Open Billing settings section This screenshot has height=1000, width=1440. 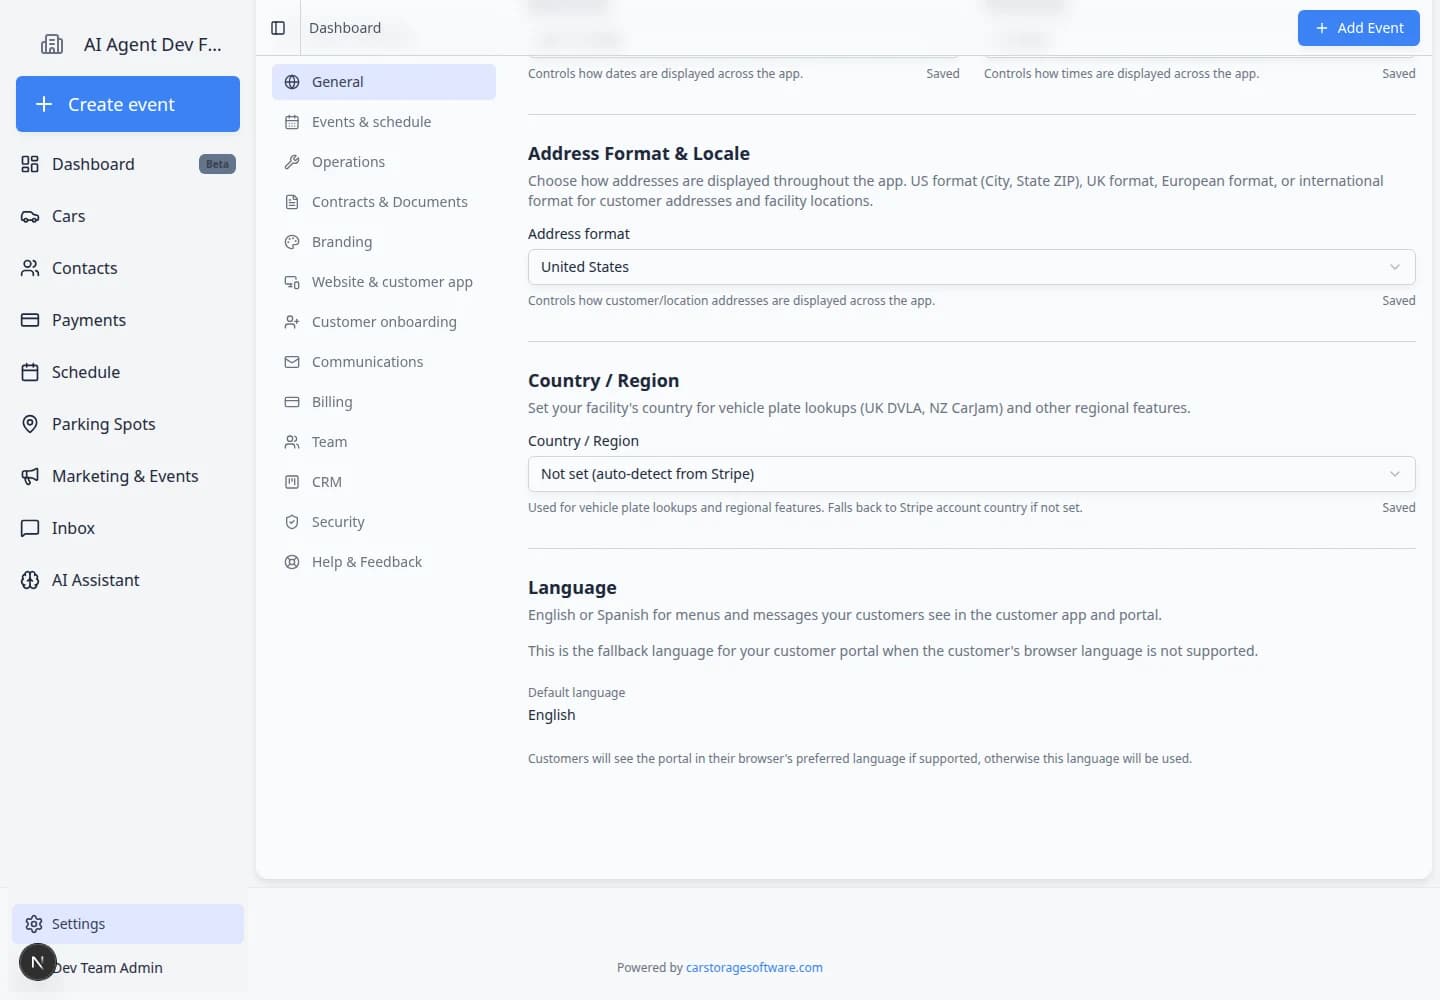tap(384, 402)
